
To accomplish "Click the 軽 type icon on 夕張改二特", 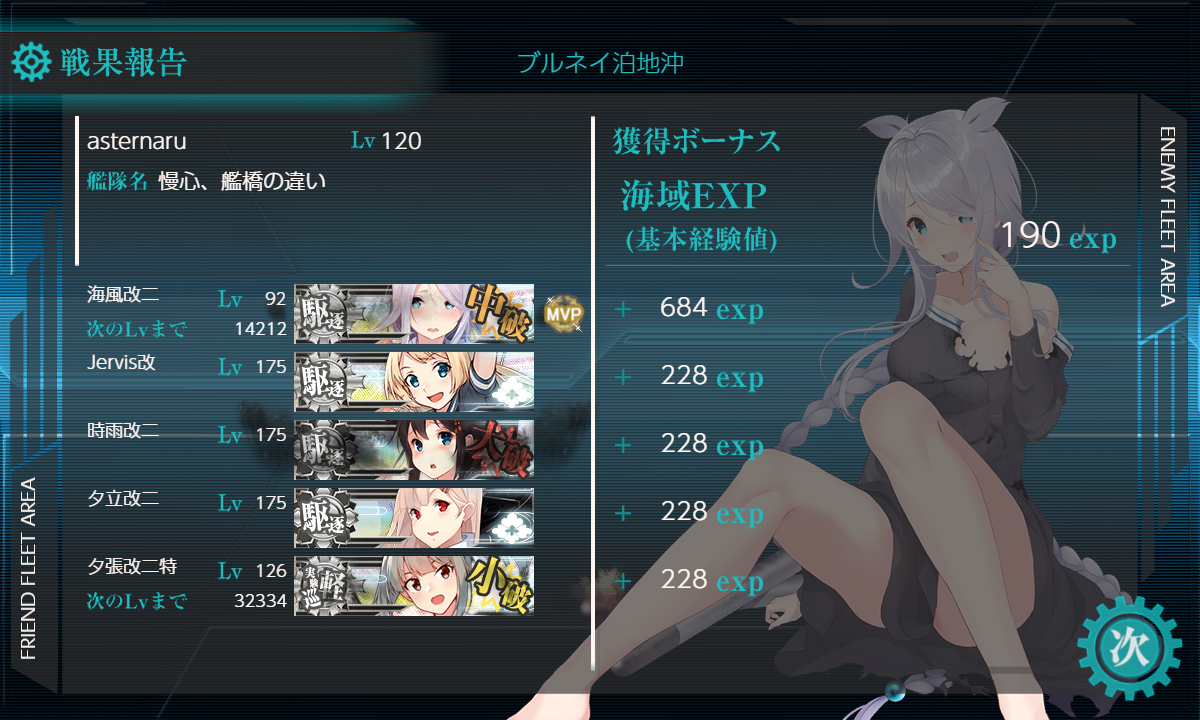I will [323, 586].
